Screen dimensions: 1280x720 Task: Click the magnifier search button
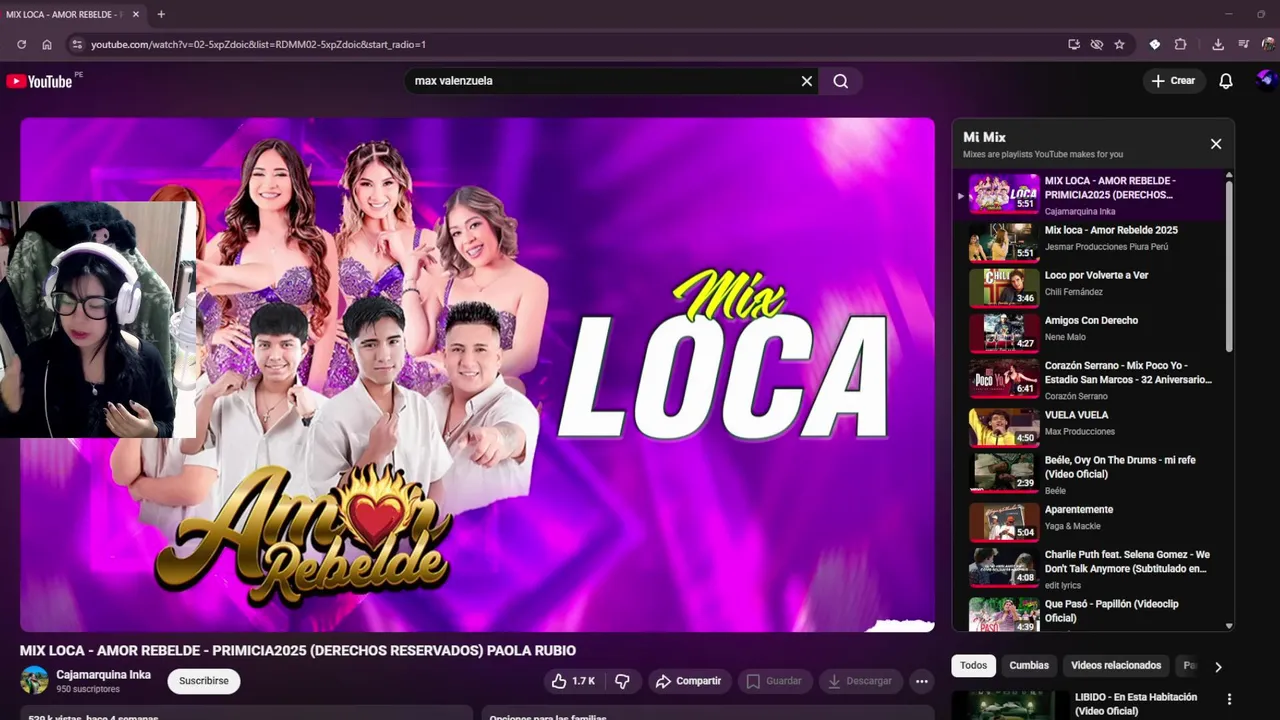[x=840, y=81]
